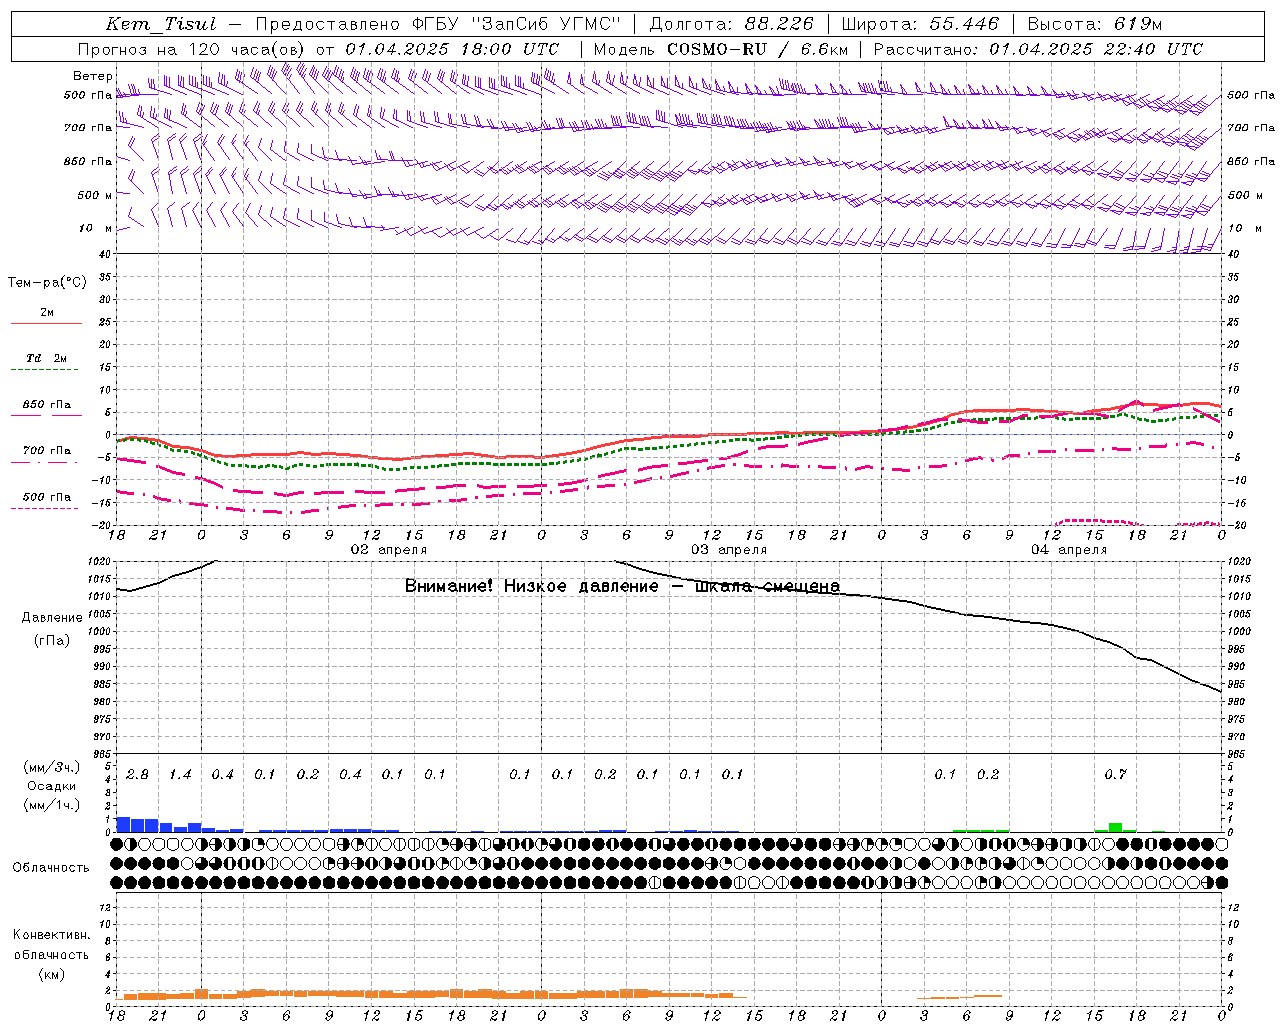Select the 500 м wind level label on left
Screen dimensions: 1280x1024
[x=95, y=195]
